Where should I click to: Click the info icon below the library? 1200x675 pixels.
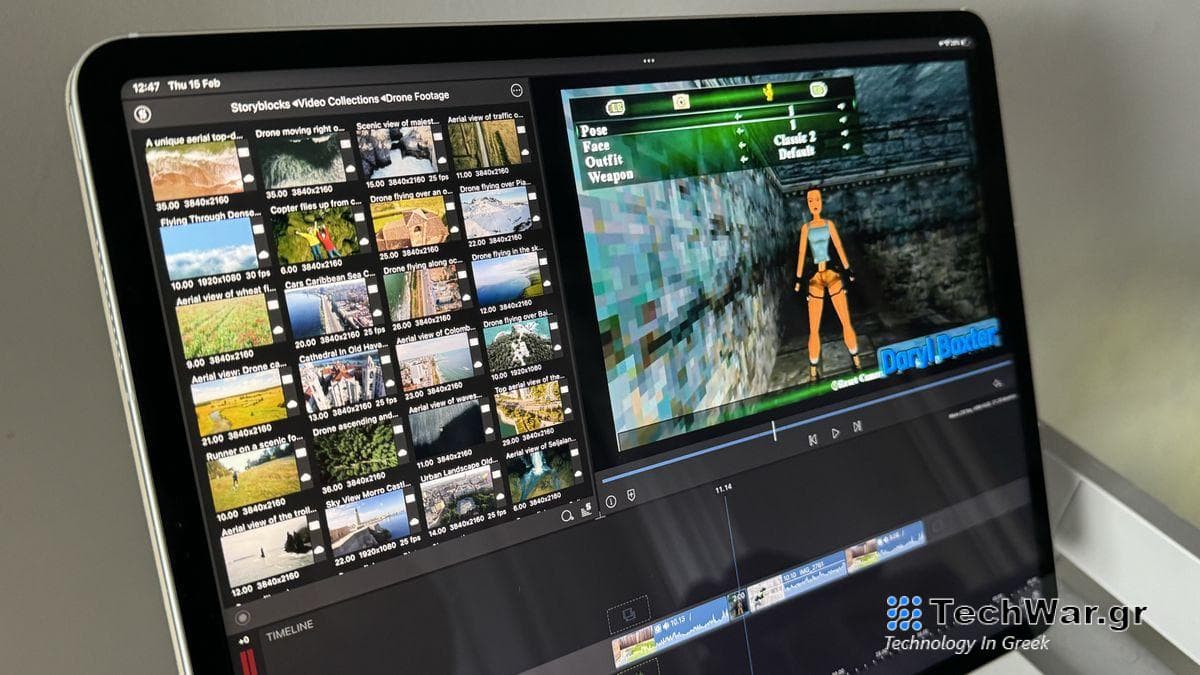611,502
